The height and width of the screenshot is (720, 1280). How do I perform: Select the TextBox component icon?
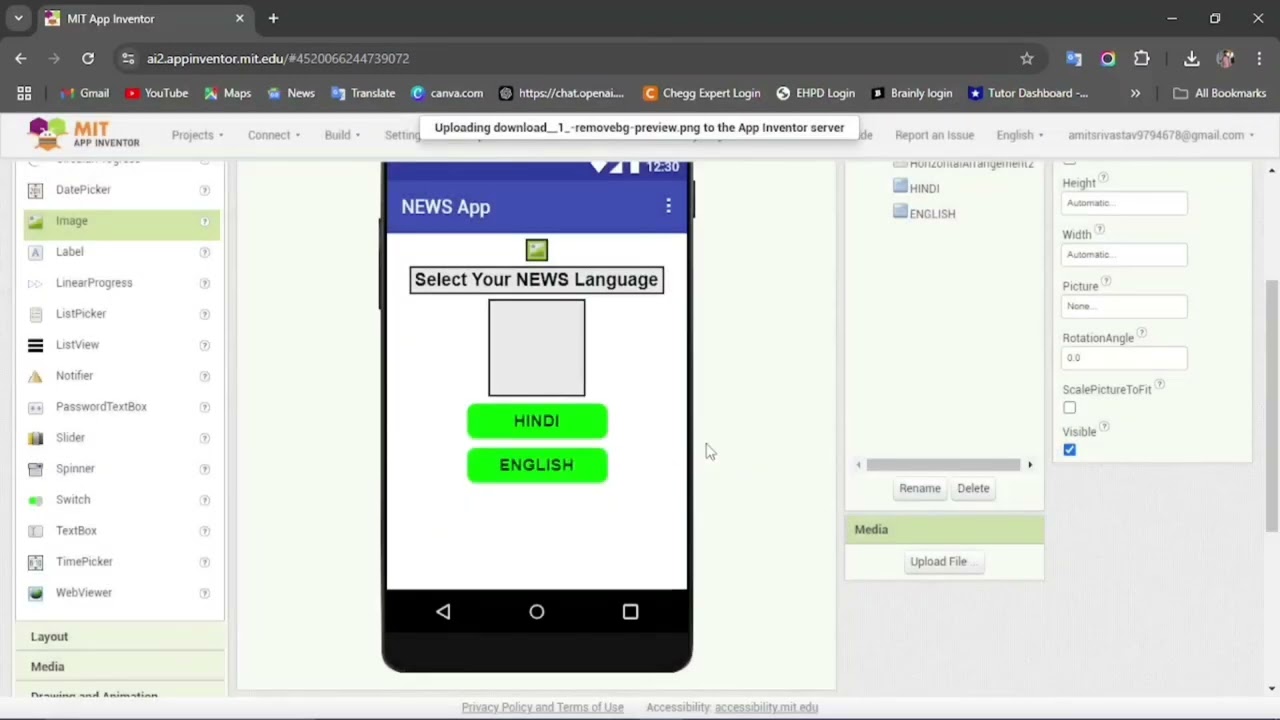(36, 531)
